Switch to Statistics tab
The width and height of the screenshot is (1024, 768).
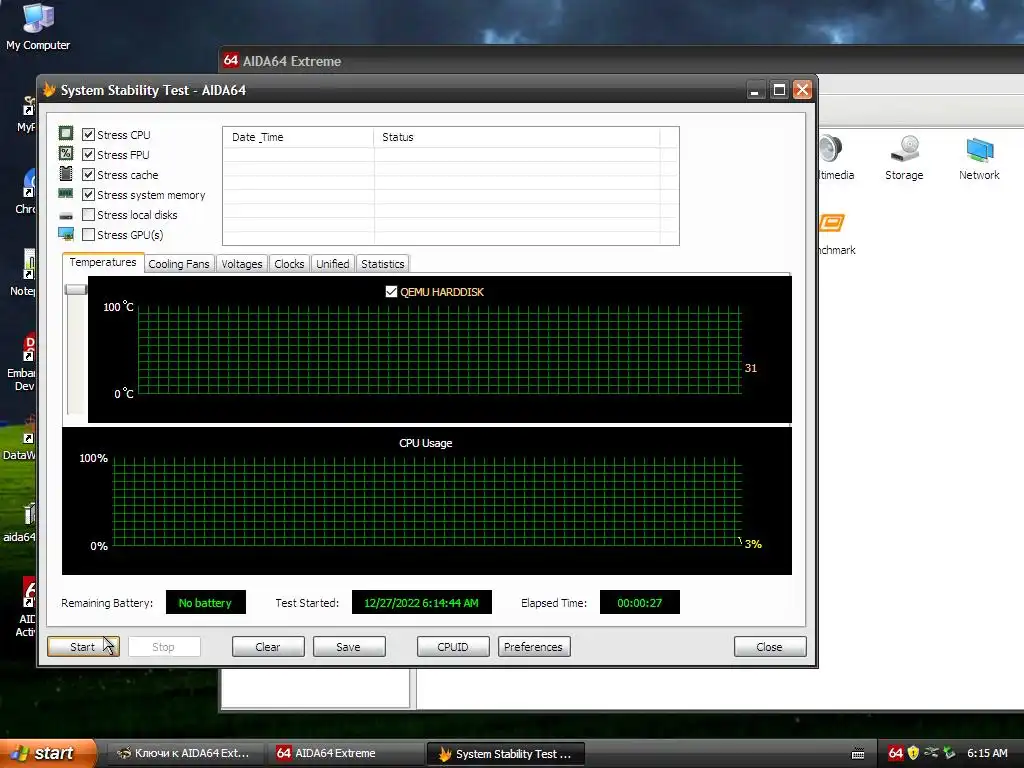click(383, 264)
